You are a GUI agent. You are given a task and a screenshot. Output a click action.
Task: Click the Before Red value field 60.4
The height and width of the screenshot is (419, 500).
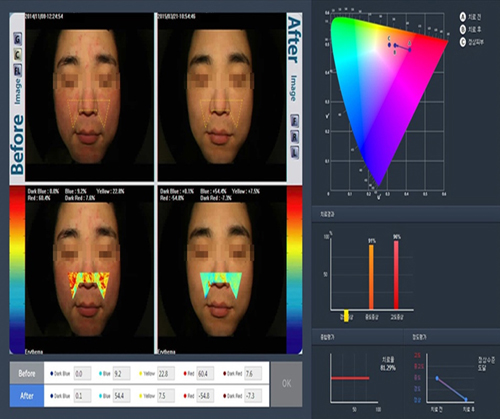click(205, 374)
